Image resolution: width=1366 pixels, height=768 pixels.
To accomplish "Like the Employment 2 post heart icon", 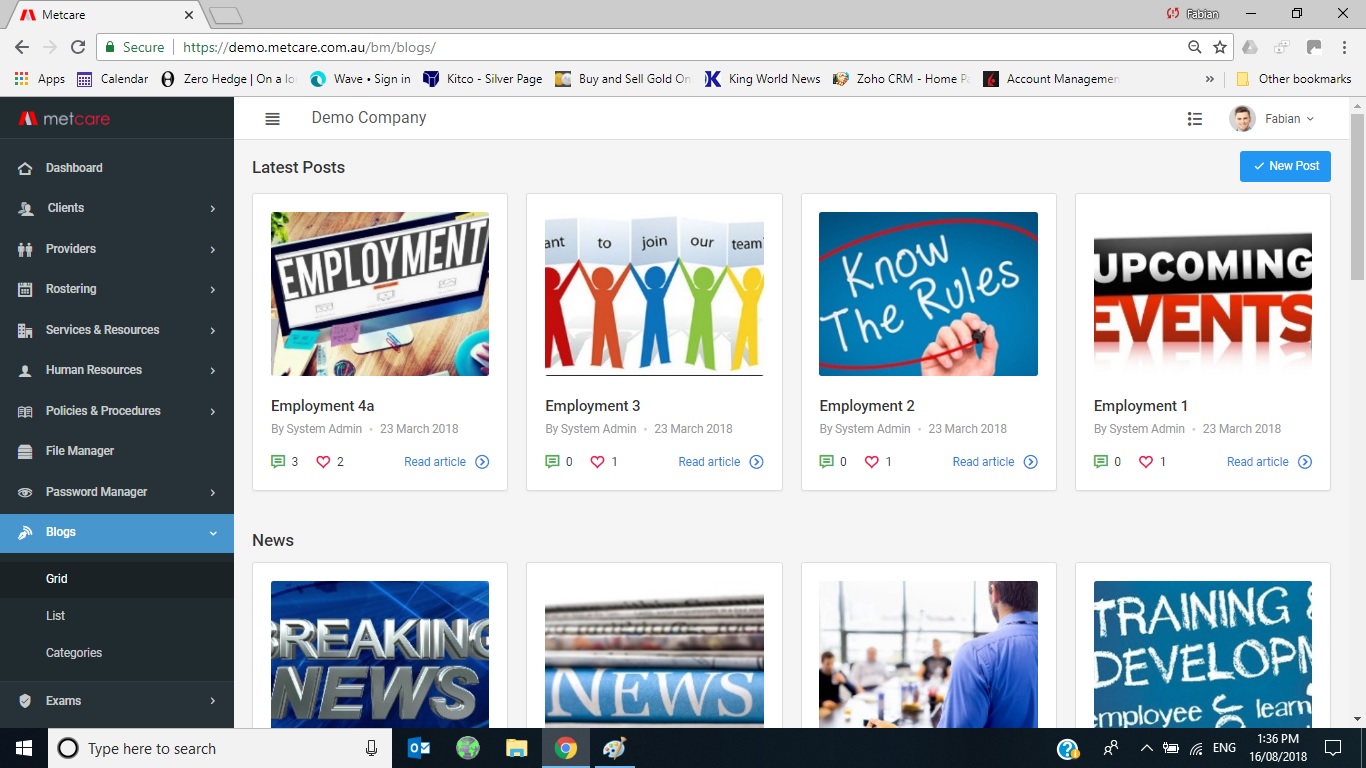I will pyautogui.click(x=871, y=462).
